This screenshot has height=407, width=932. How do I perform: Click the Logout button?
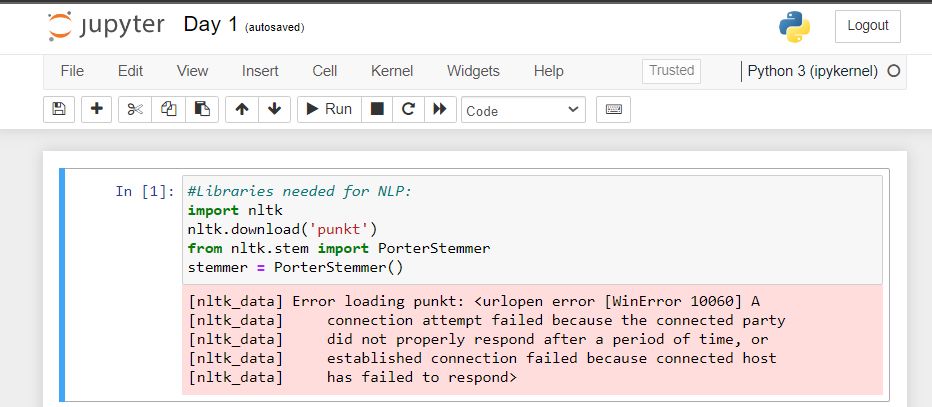[x=868, y=26]
